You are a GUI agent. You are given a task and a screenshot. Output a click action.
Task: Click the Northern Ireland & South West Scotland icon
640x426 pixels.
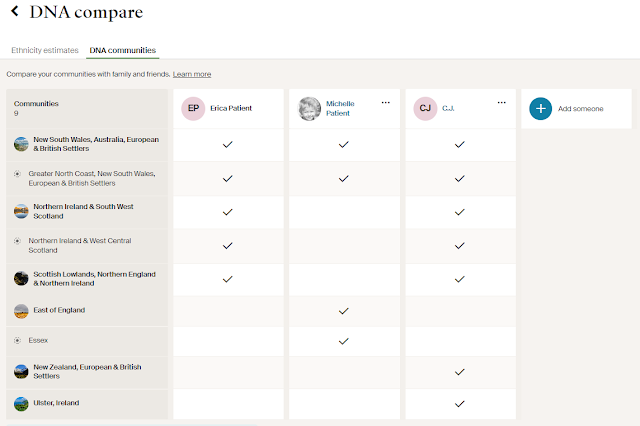[21, 211]
